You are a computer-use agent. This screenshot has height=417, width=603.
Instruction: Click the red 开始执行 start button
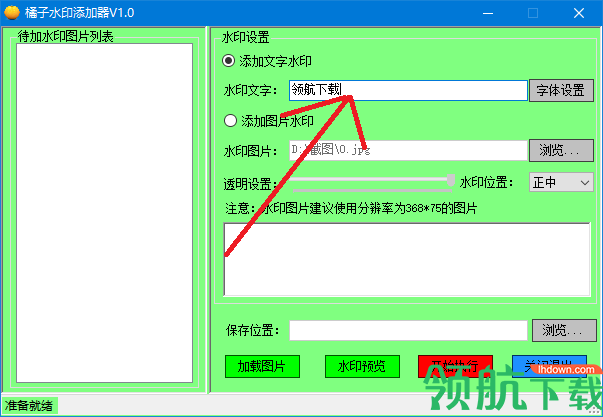tap(455, 366)
